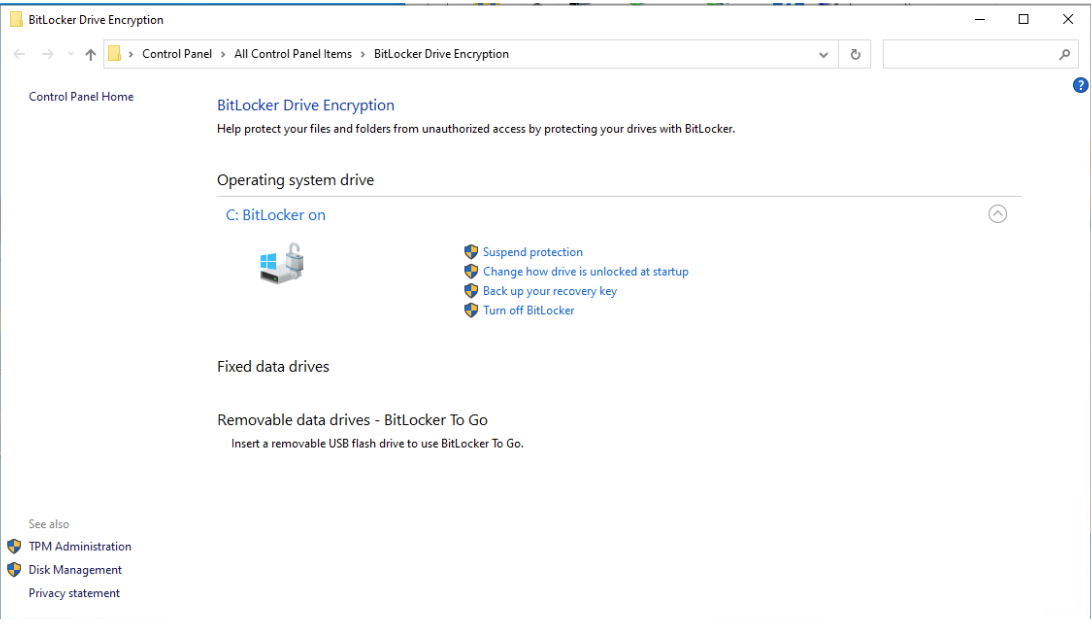Expand chevron after Control Panel breadcrumb
The width and height of the screenshot is (1092, 630).
pyautogui.click(x=223, y=54)
